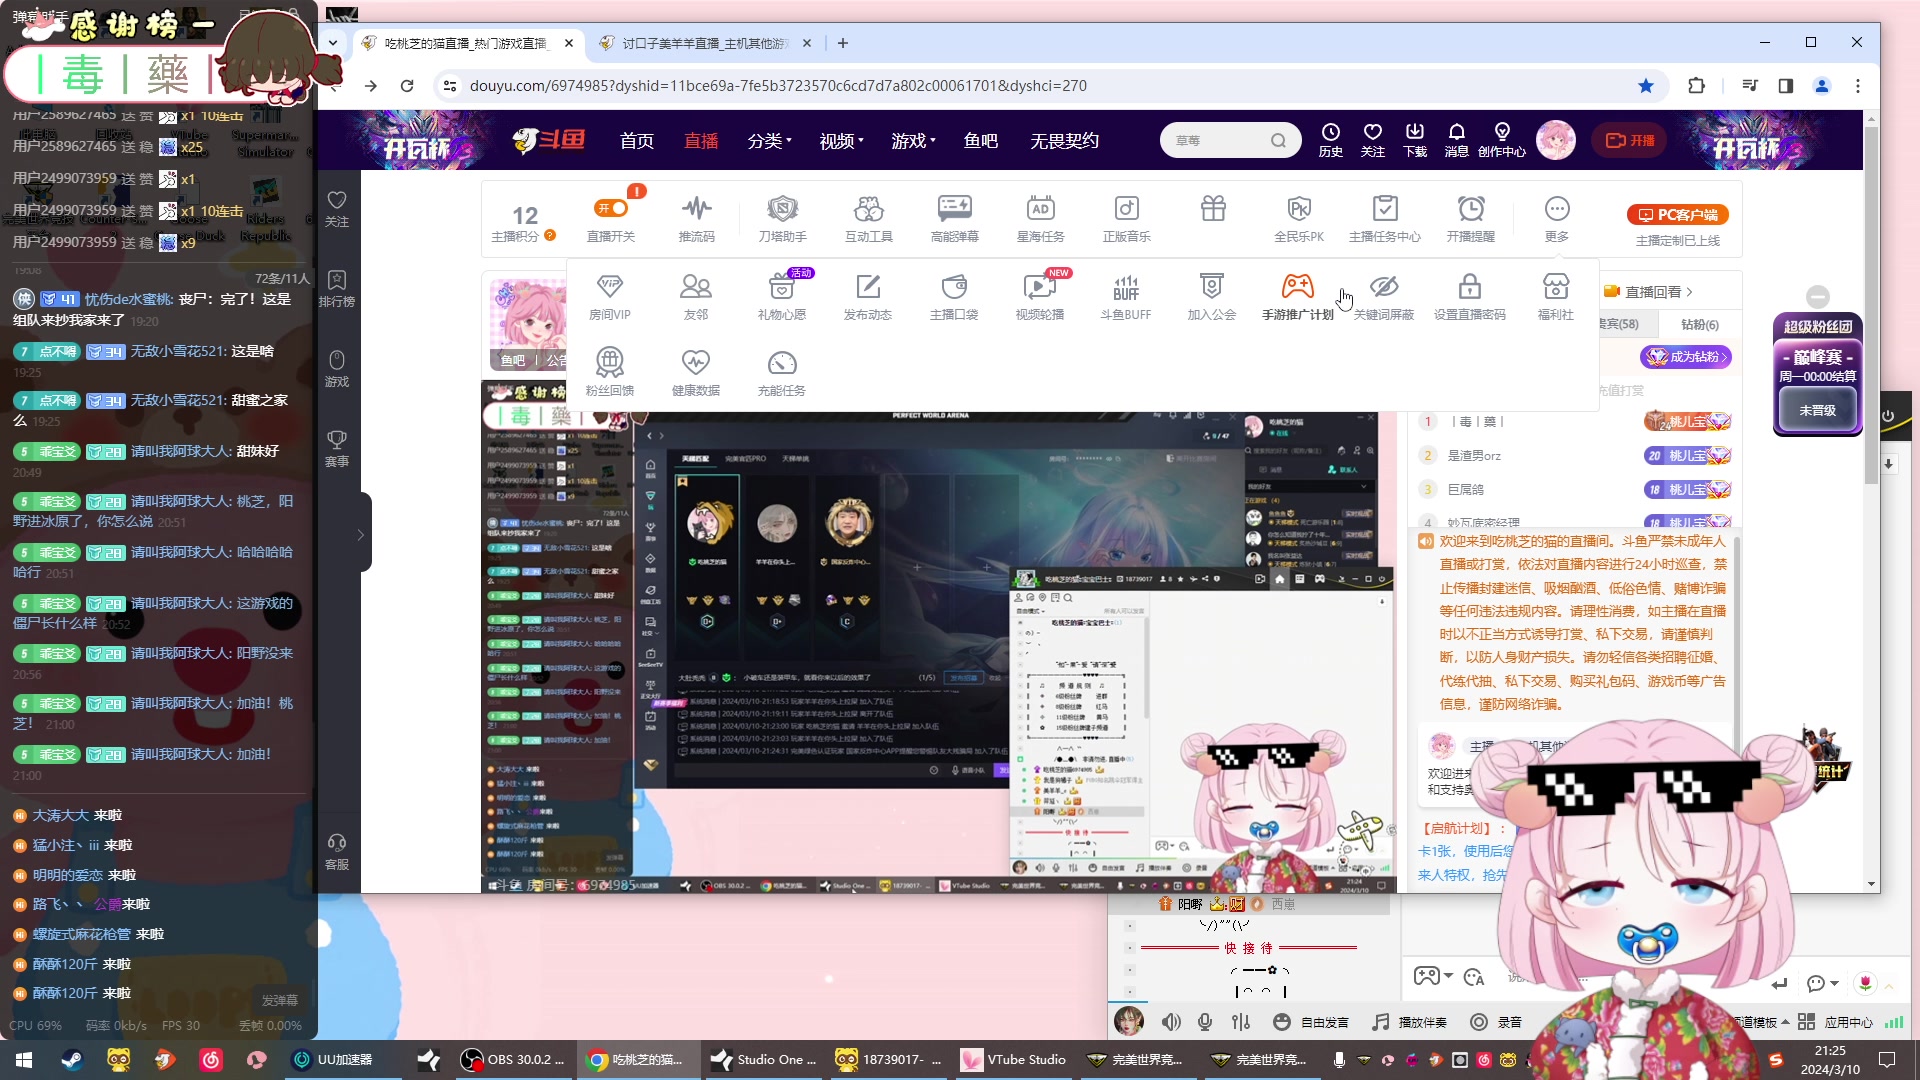Viewport: 1920px width, 1080px height.
Task: Open OBS 30.0.2 from the taskbar
Action: tap(514, 1060)
